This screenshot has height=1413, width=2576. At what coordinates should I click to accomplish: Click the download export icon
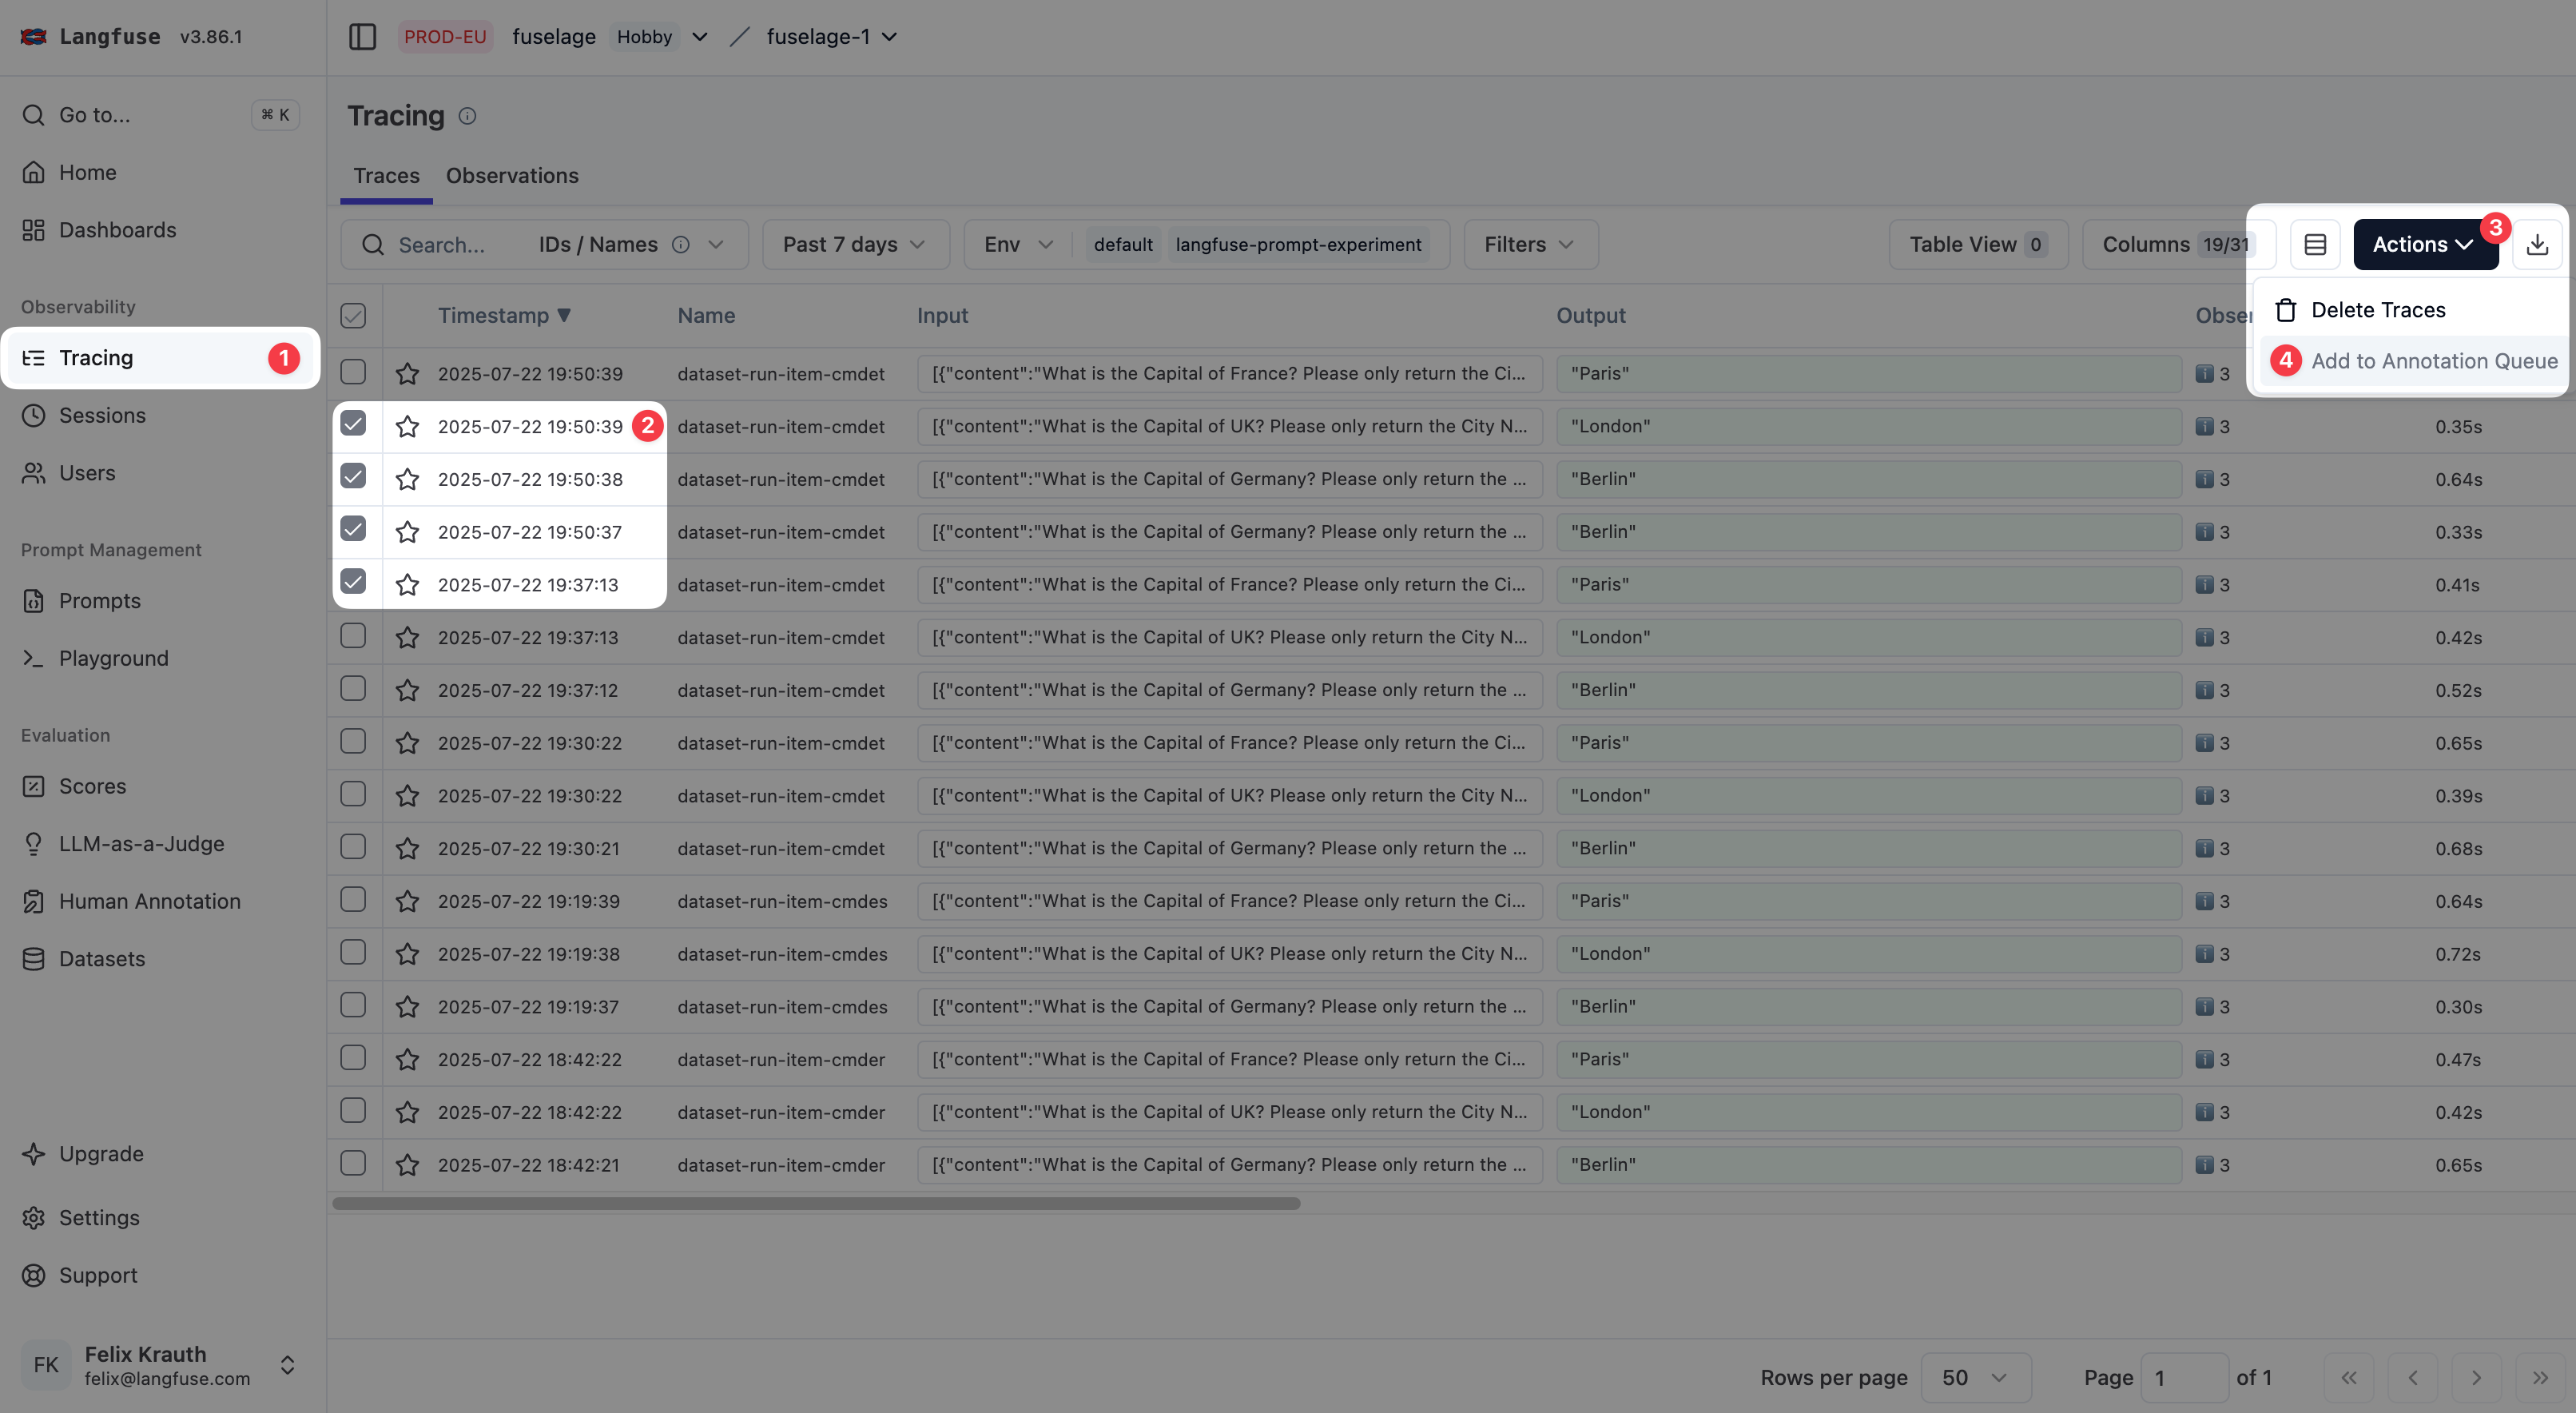[x=2537, y=244]
